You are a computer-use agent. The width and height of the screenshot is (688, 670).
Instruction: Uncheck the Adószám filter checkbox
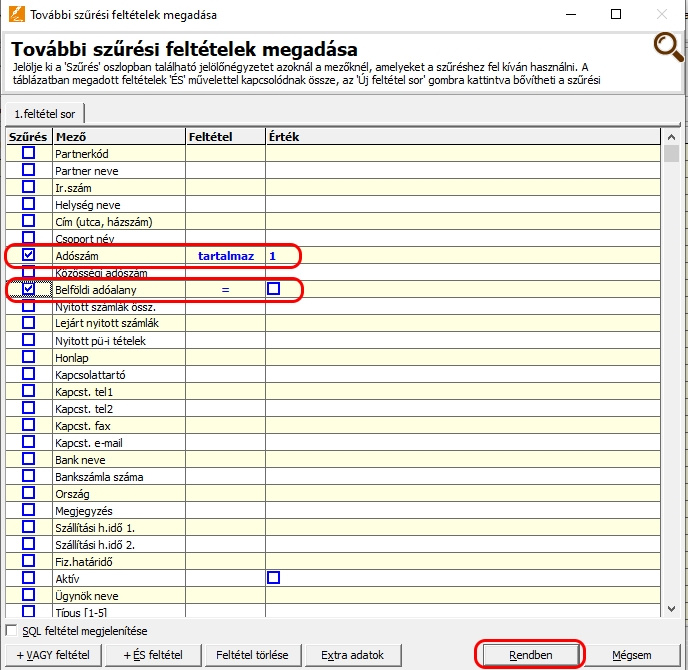[29, 256]
